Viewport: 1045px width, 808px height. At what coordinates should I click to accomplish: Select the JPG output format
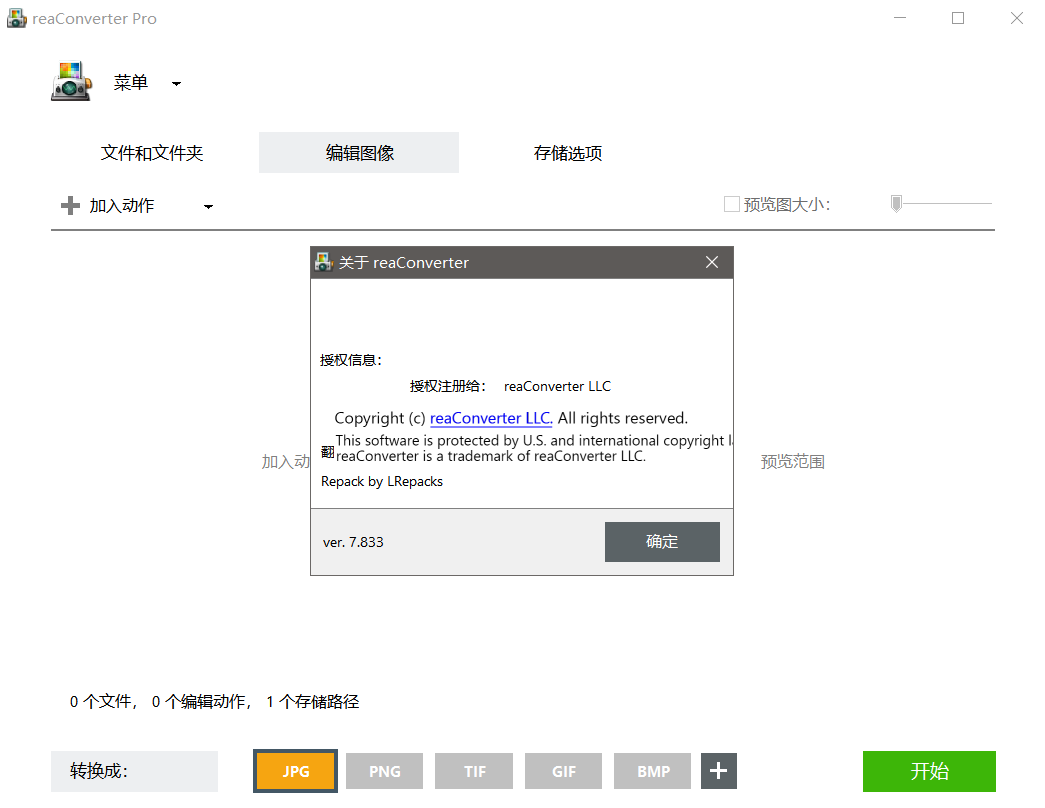tap(294, 771)
